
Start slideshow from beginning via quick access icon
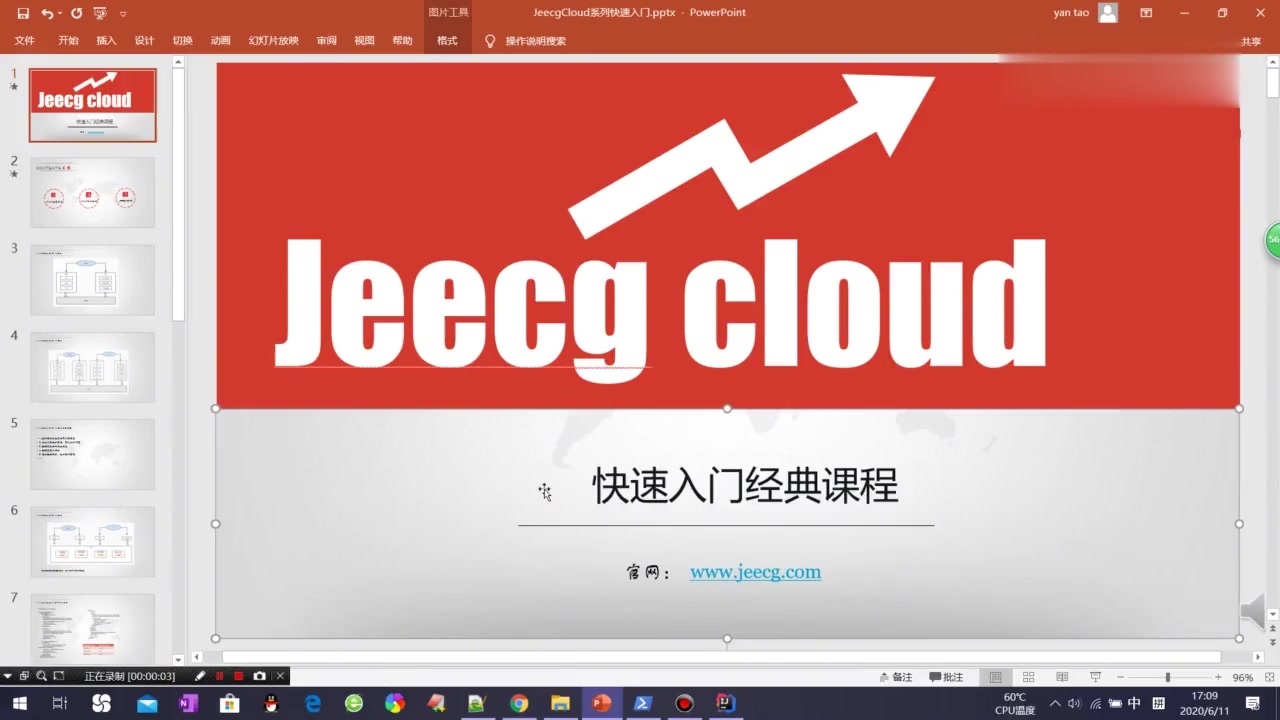[100, 13]
